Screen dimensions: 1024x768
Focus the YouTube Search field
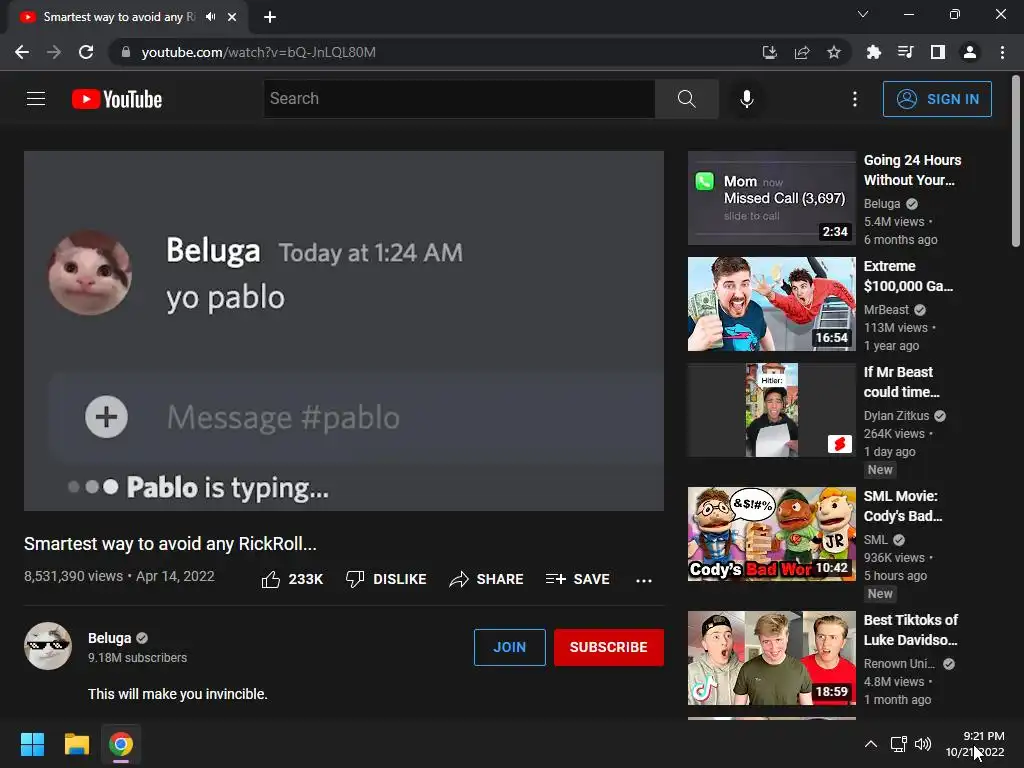point(458,99)
